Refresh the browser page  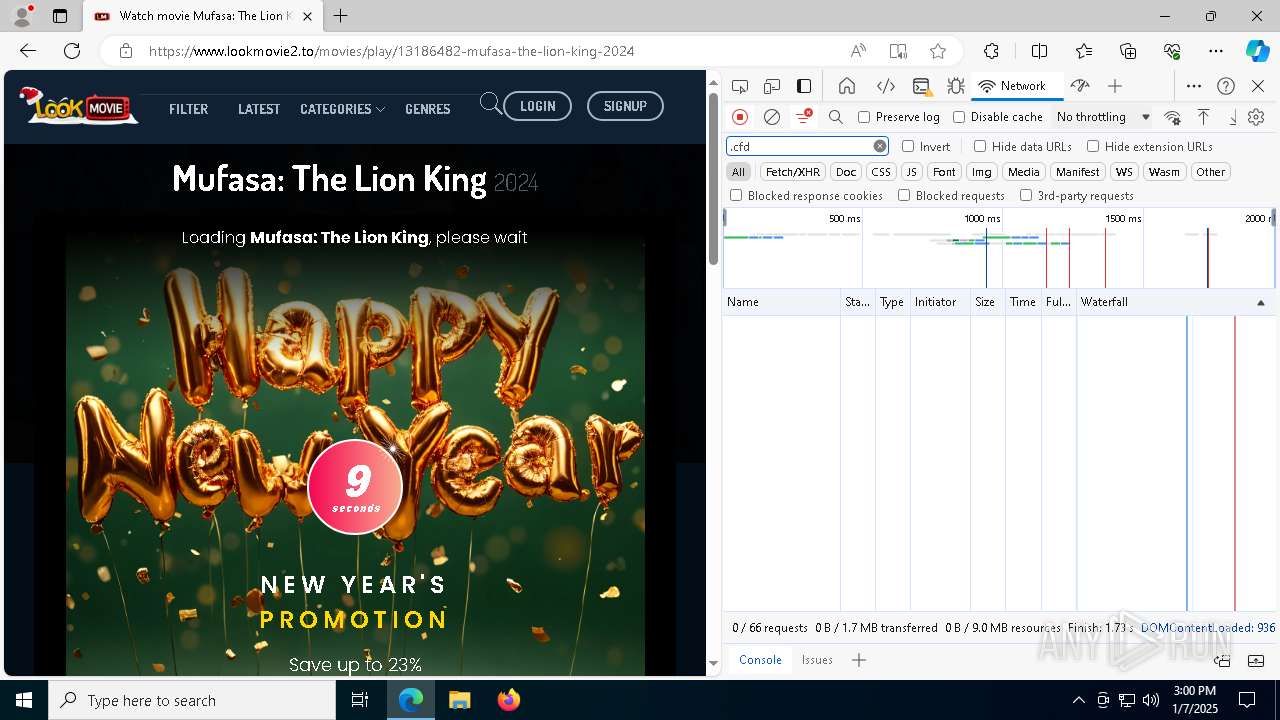point(72,51)
